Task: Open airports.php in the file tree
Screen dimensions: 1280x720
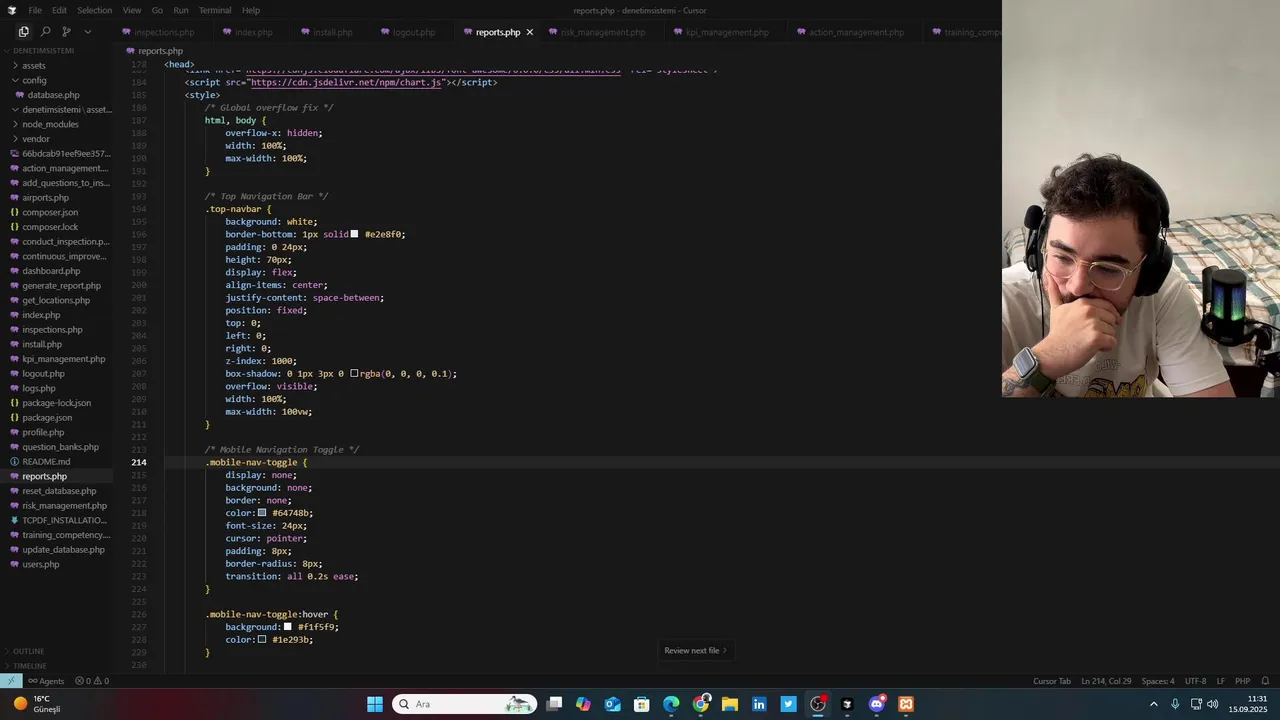Action: [x=45, y=198]
